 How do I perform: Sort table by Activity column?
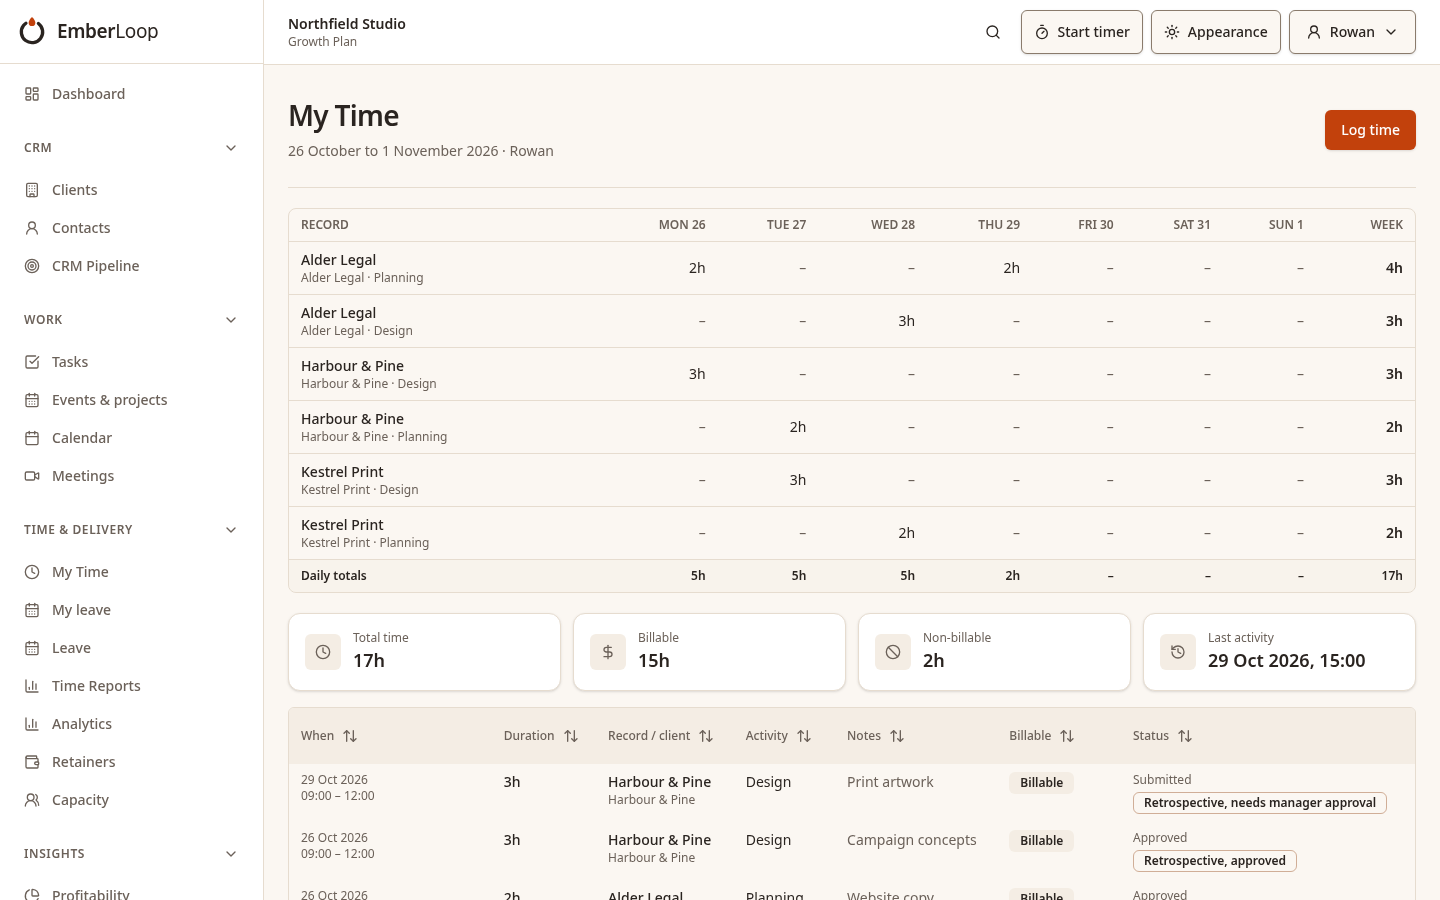(x=778, y=736)
